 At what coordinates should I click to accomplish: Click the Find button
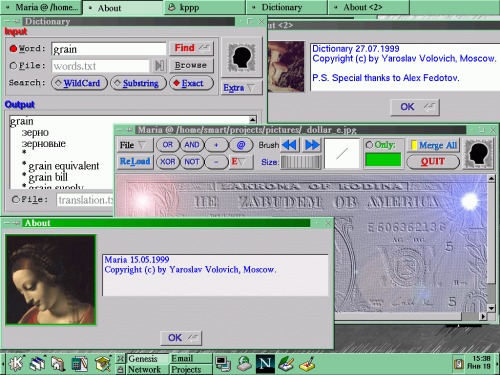191,48
